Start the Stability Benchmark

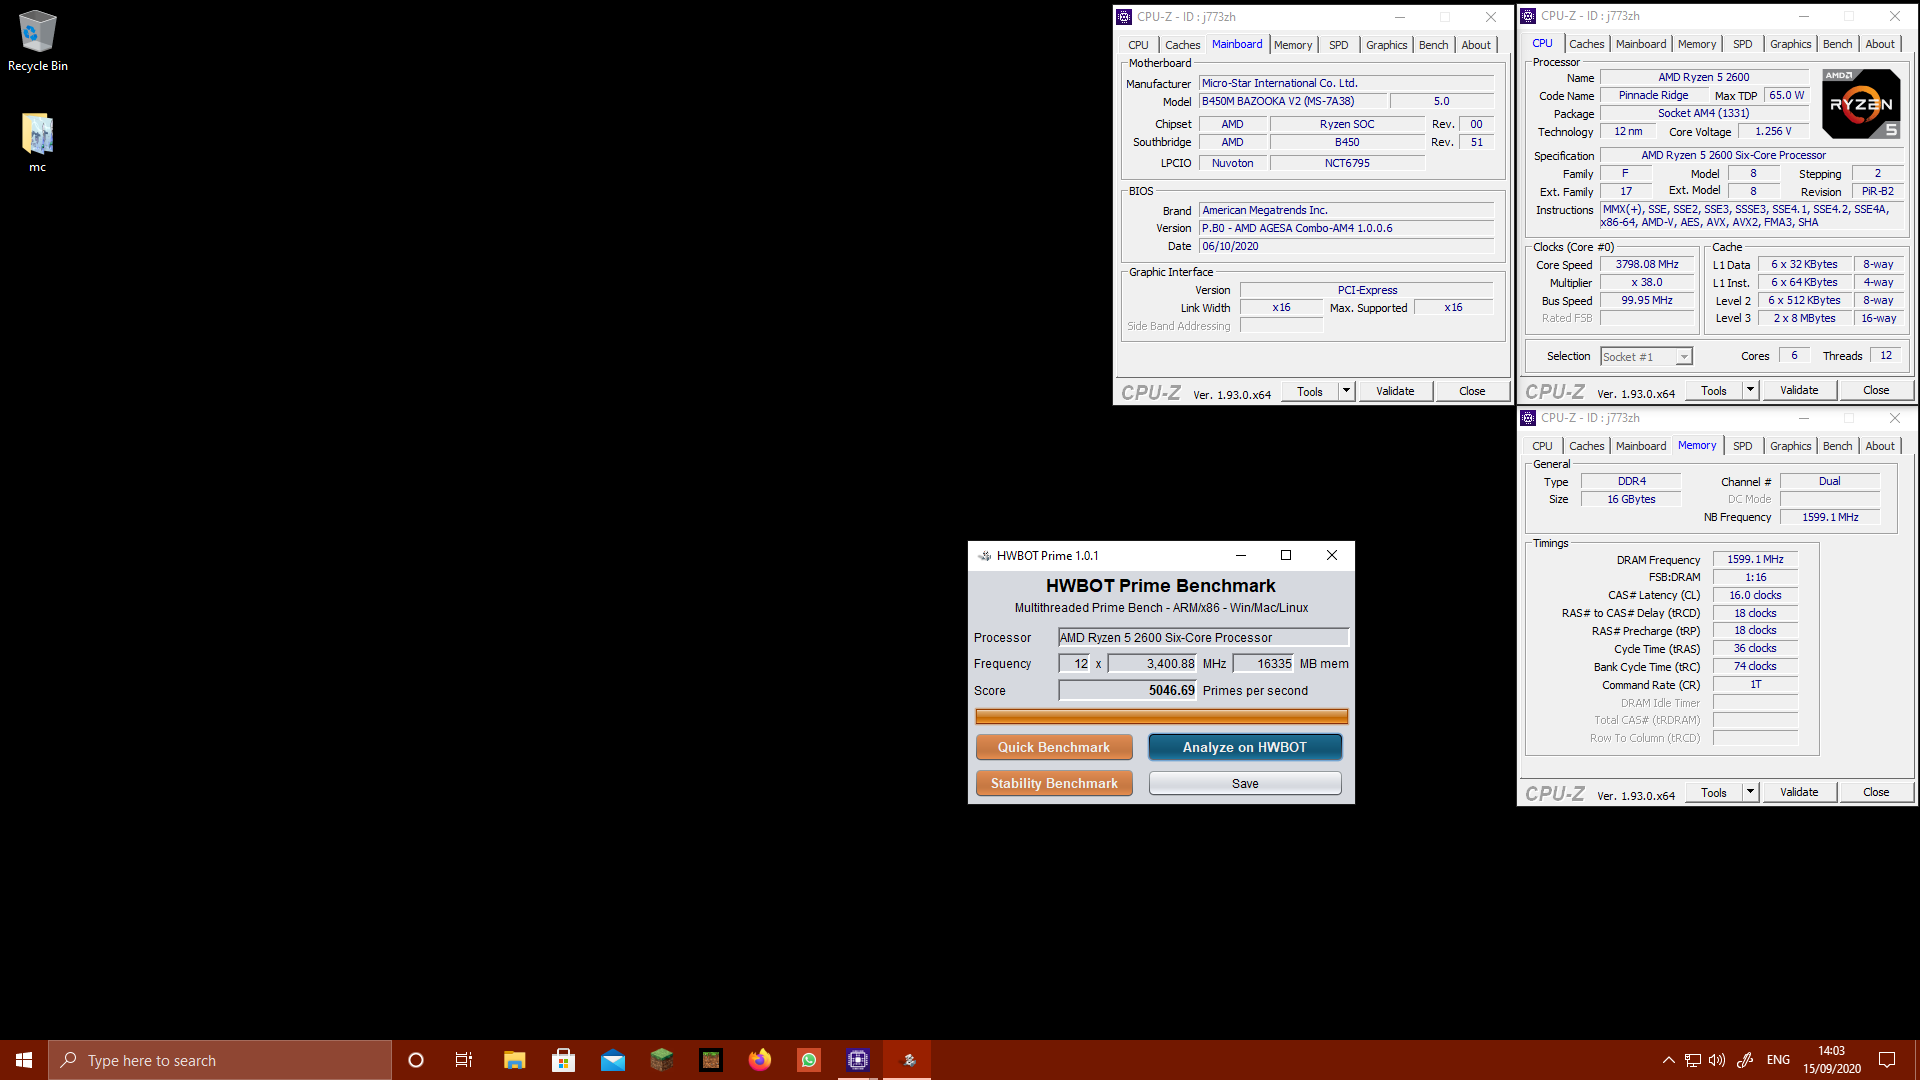[1054, 783]
